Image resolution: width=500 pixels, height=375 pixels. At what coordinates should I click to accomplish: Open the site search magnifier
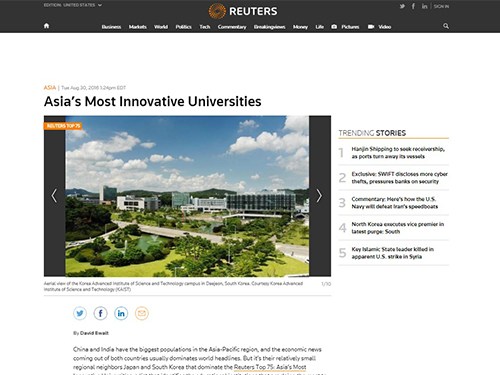click(x=446, y=26)
